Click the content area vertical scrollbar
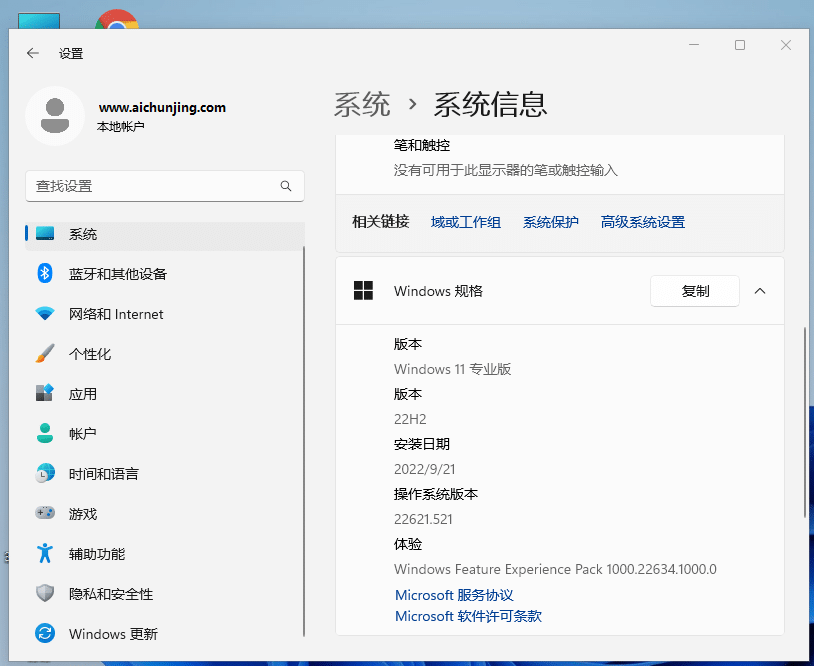This screenshot has height=666, width=814. pos(805,423)
